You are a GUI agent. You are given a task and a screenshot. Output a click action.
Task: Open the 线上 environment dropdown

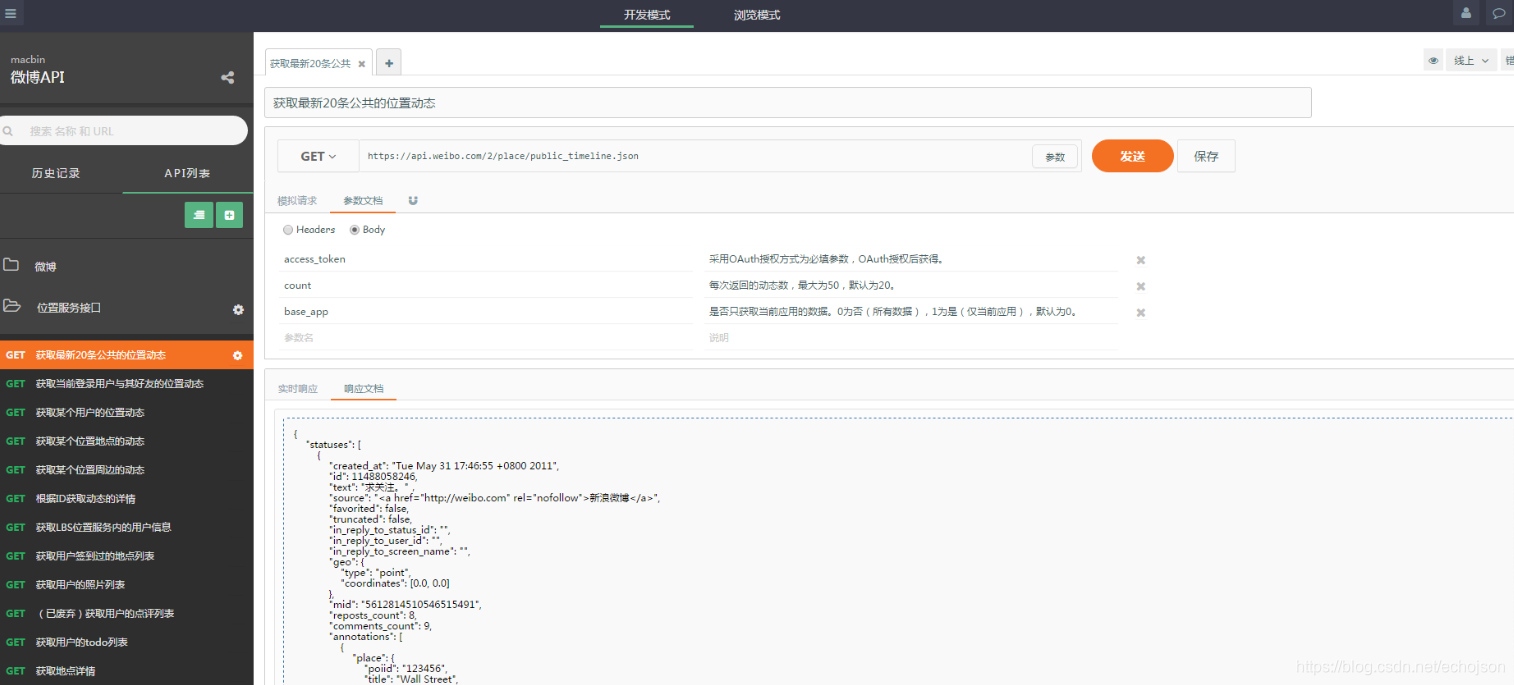pos(1471,61)
